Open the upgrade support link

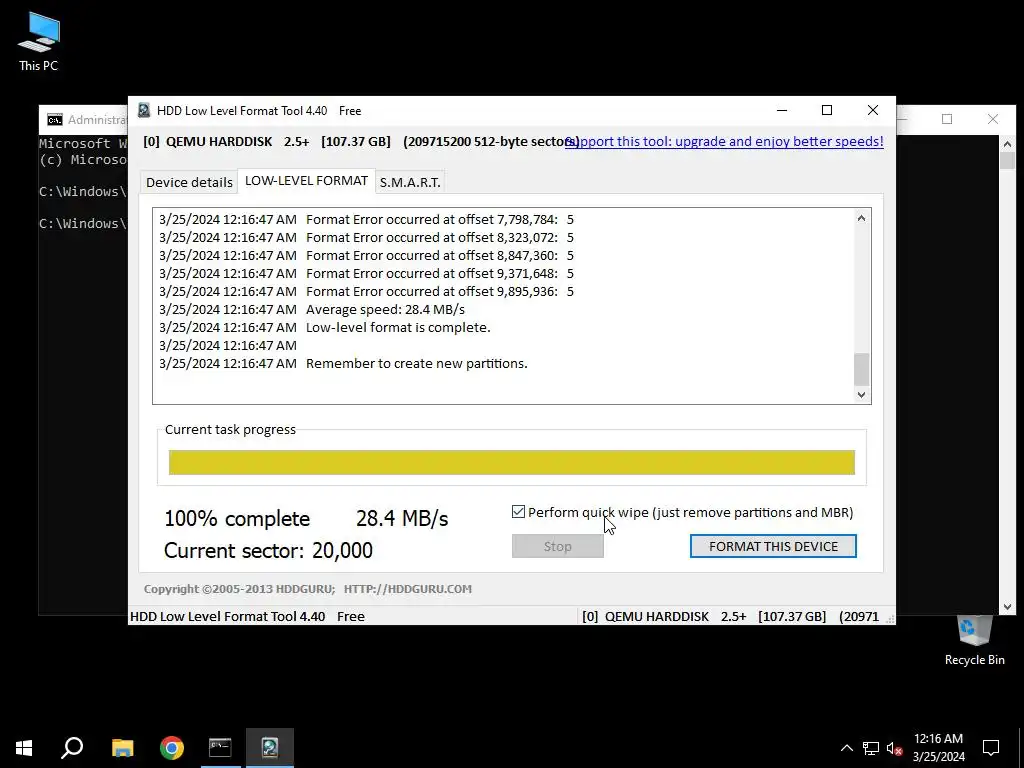(724, 141)
